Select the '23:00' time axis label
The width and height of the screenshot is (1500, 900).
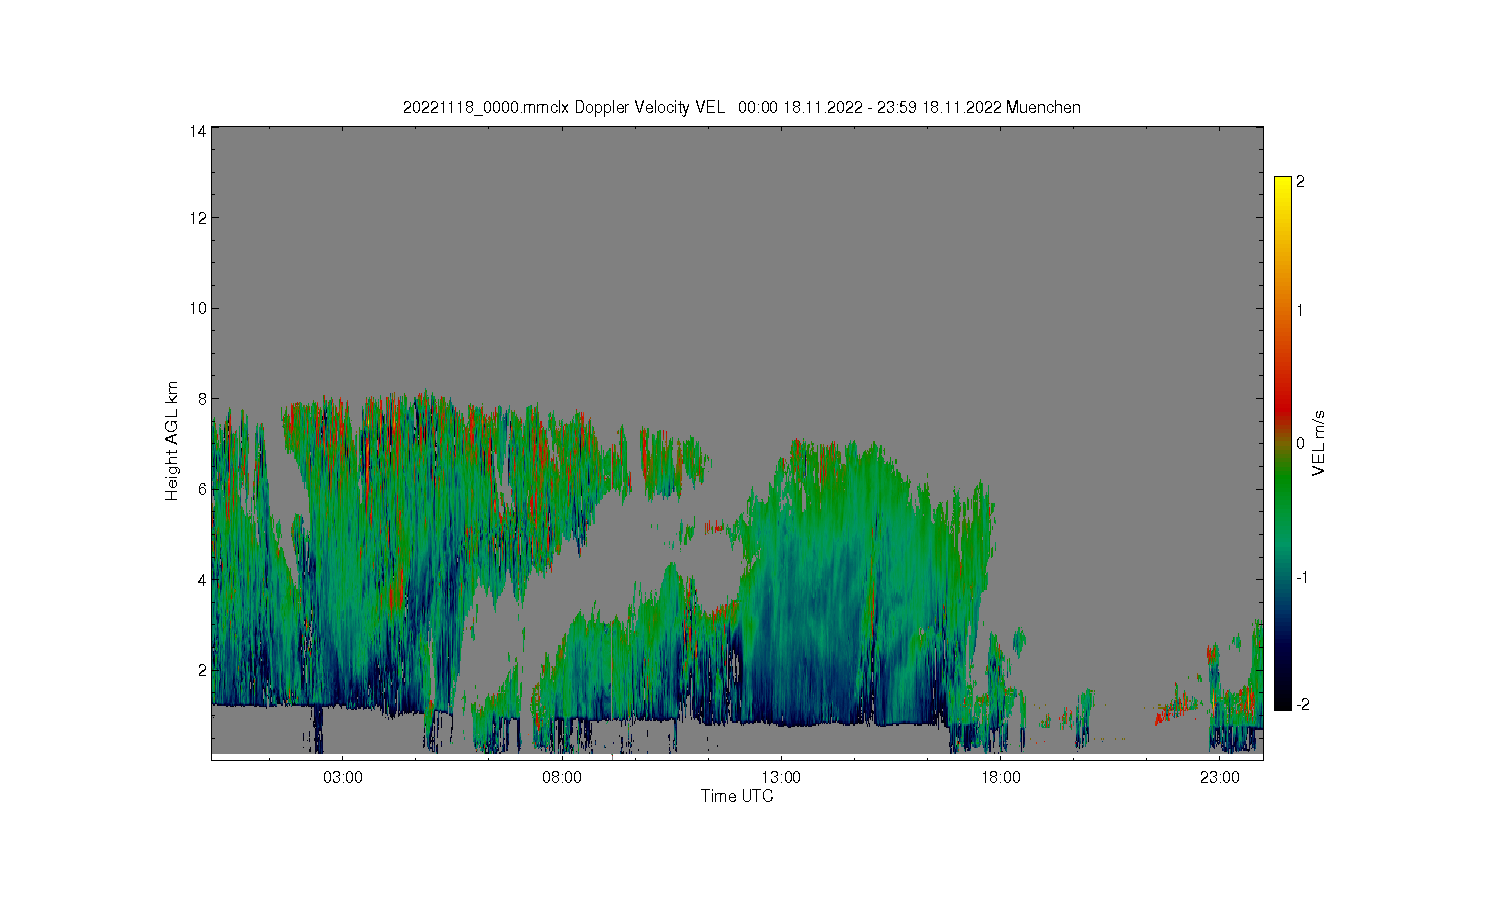point(1220,777)
